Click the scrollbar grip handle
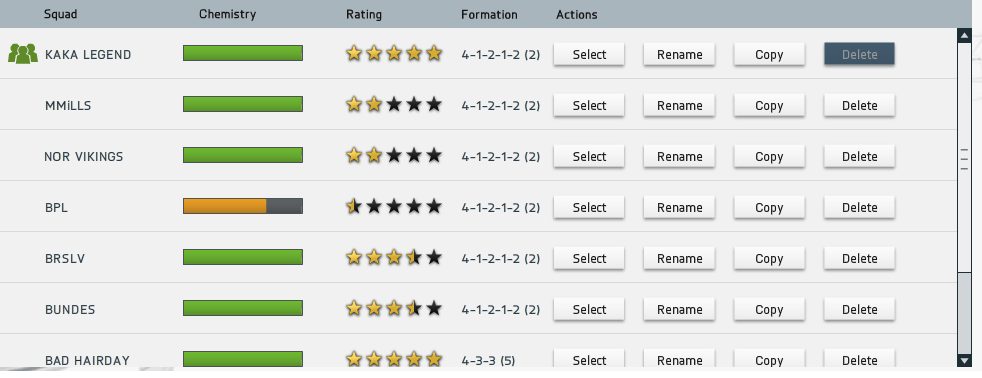 [964, 159]
